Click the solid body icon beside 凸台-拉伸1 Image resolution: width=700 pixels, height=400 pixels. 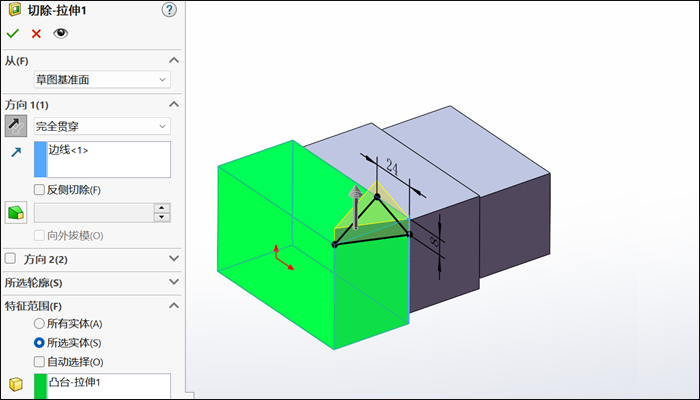[16, 384]
